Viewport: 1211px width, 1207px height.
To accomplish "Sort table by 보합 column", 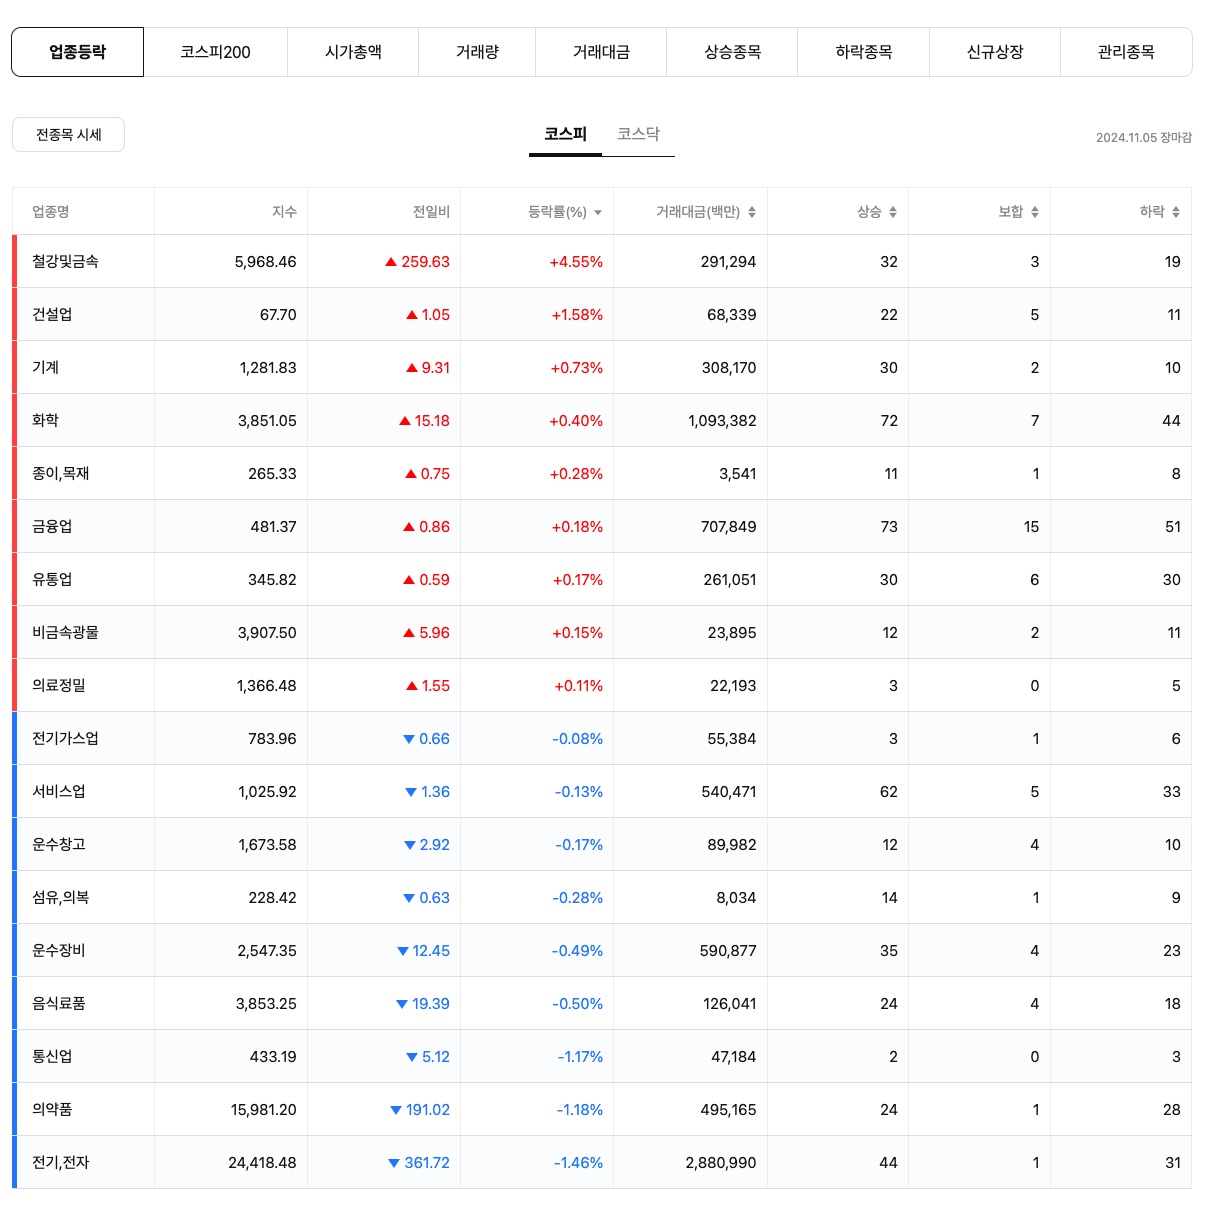I will (1018, 212).
